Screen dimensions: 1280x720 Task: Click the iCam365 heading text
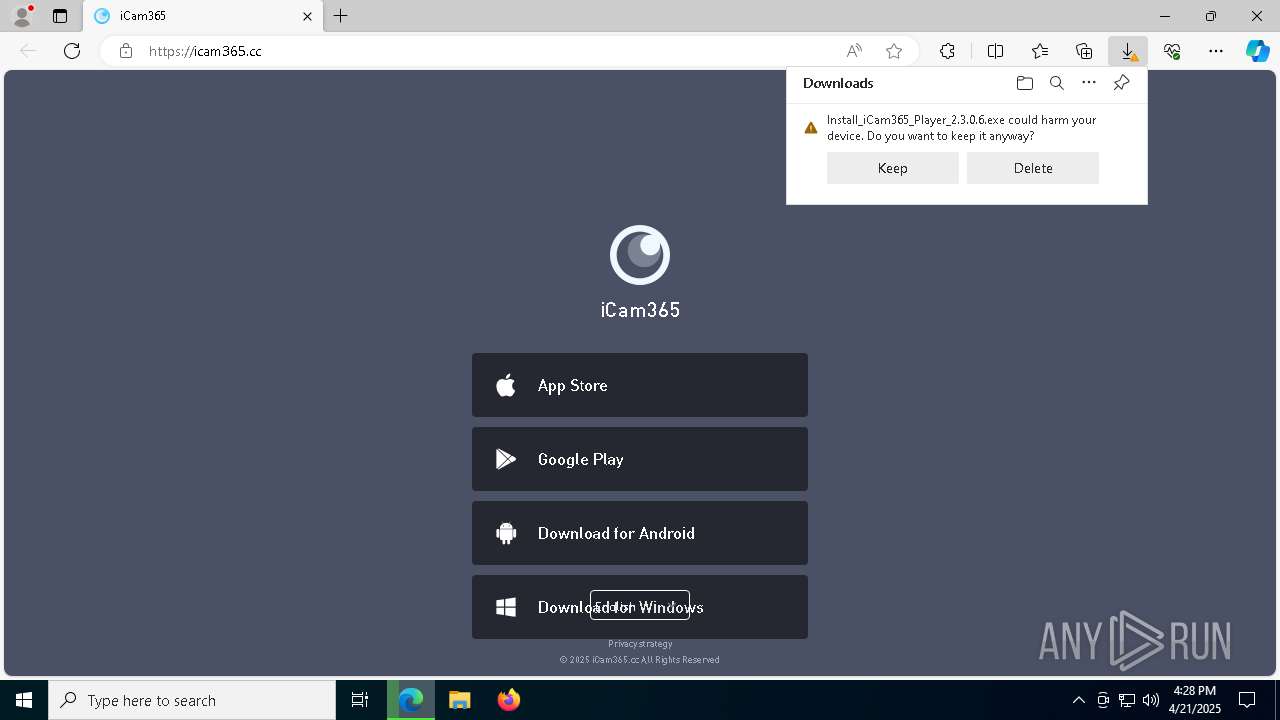tap(640, 310)
